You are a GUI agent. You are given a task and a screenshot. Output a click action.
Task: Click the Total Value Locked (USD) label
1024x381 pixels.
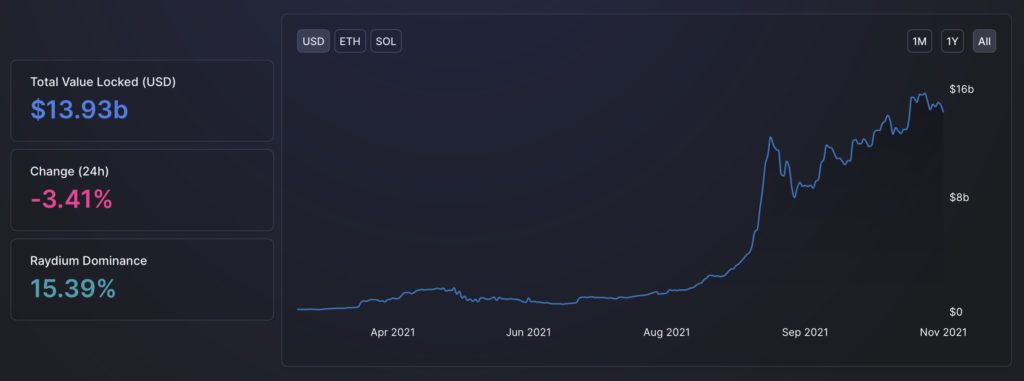(x=103, y=82)
